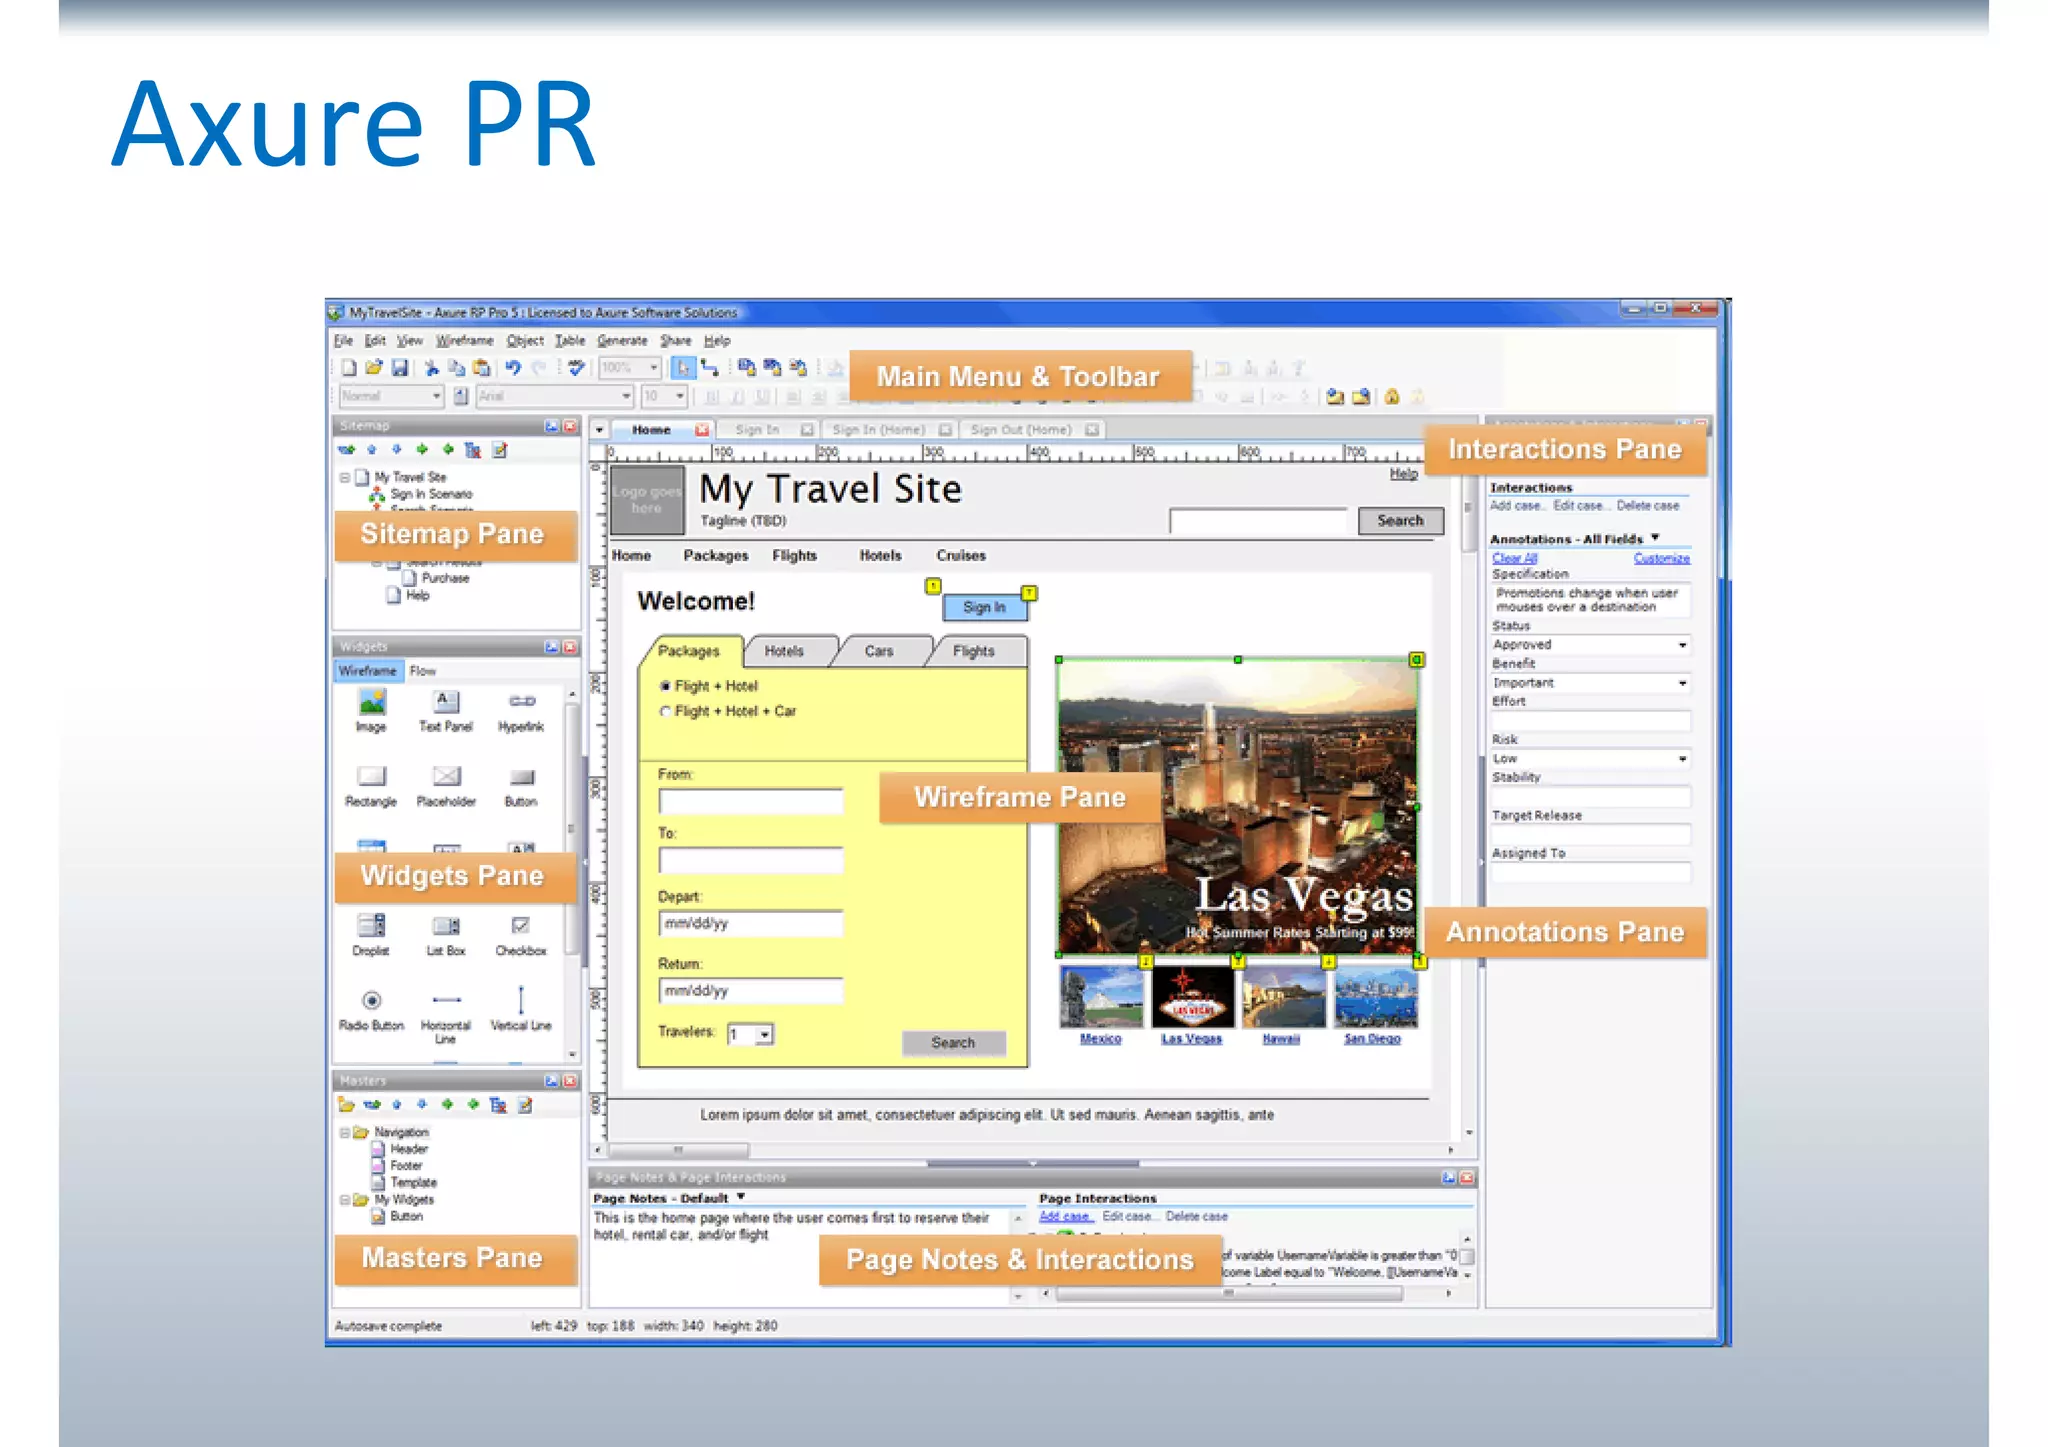Click delete page icon in Sitemap toolbar
The image size is (2048, 1447).
tap(473, 451)
